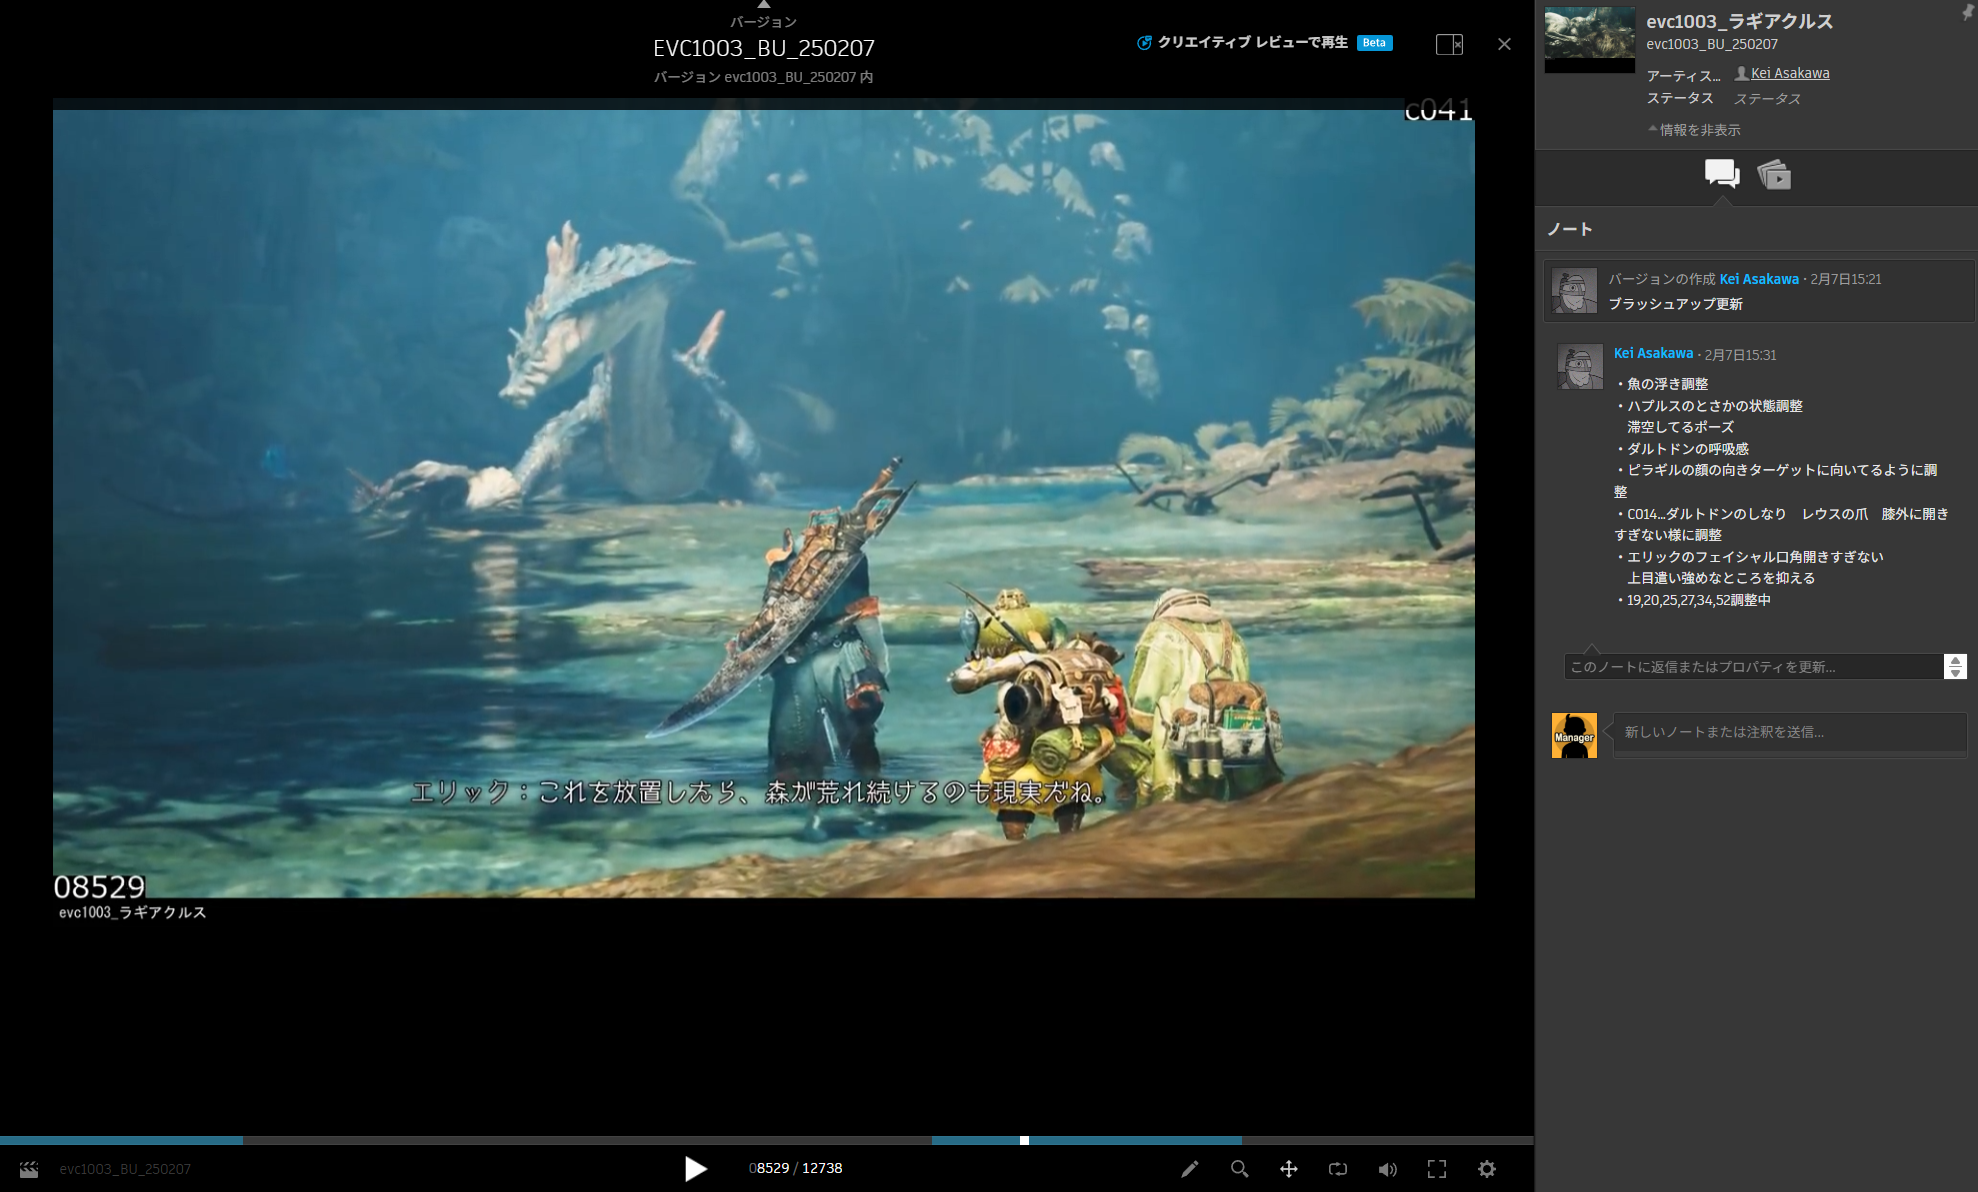Play in Creative Review Beta
The image size is (1978, 1192).
(1252, 42)
